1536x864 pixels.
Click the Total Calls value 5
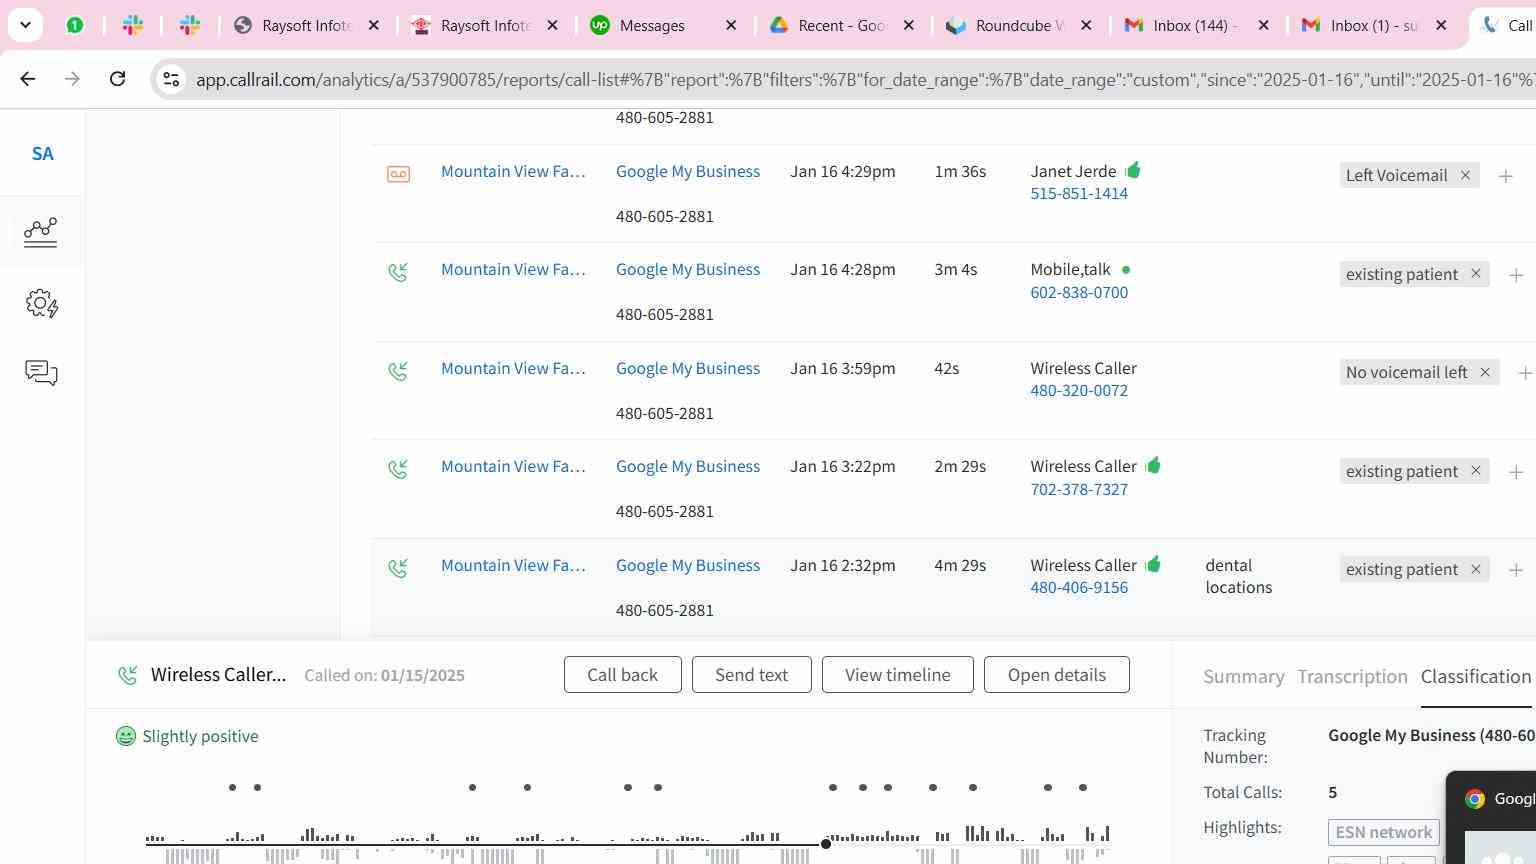(x=1332, y=793)
